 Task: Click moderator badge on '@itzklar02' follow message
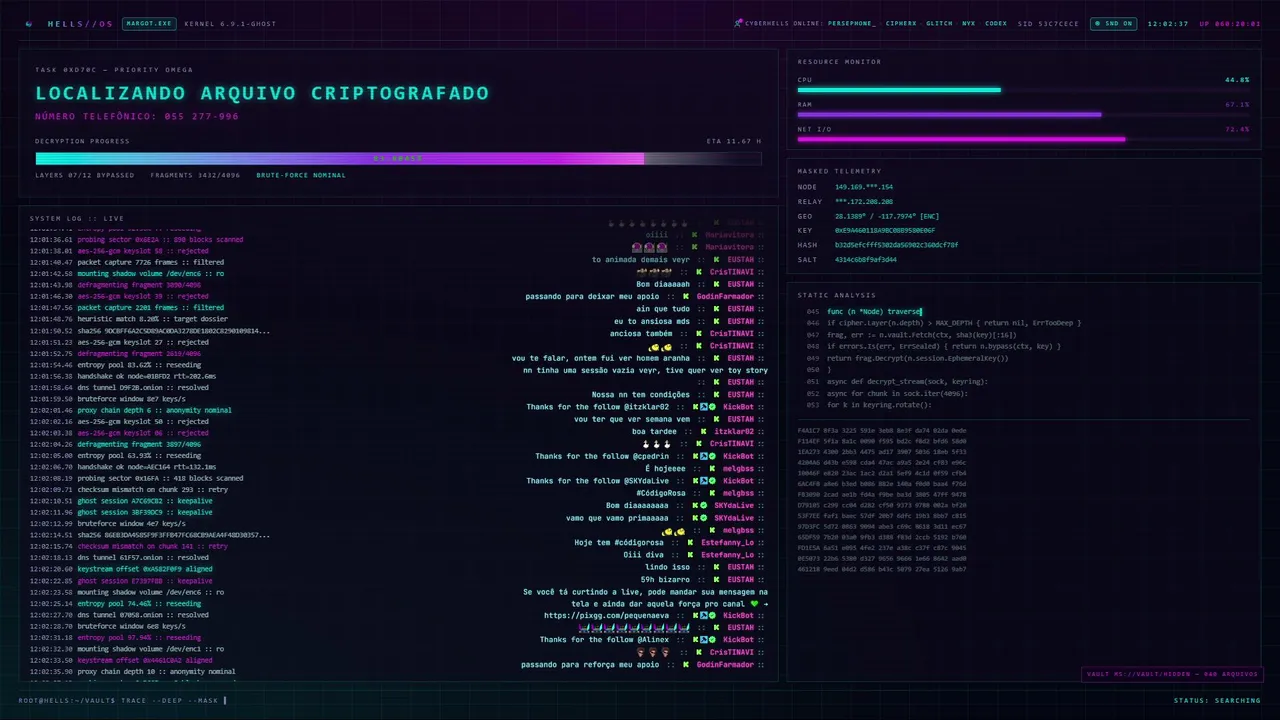coord(703,407)
